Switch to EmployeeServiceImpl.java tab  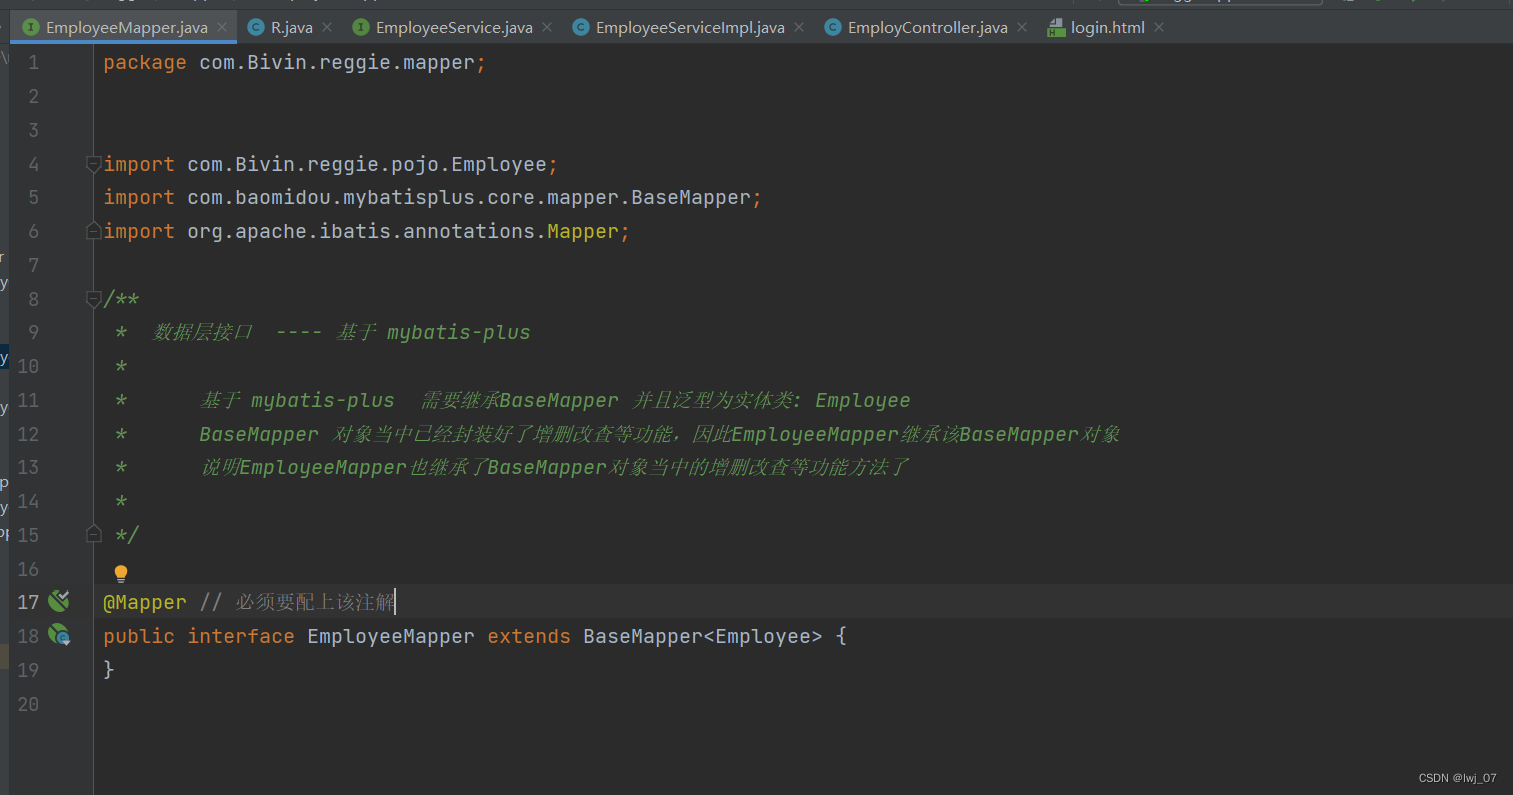pos(688,27)
